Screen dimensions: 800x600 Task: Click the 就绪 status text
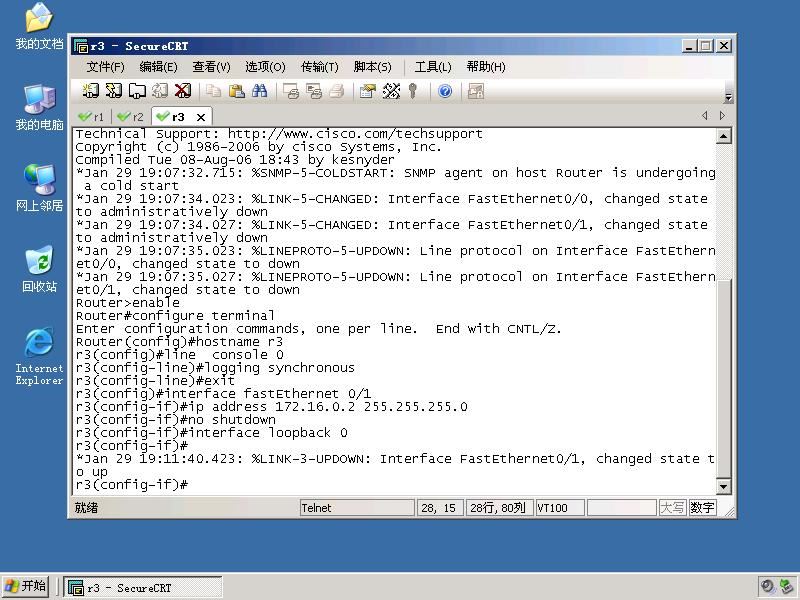coord(86,508)
